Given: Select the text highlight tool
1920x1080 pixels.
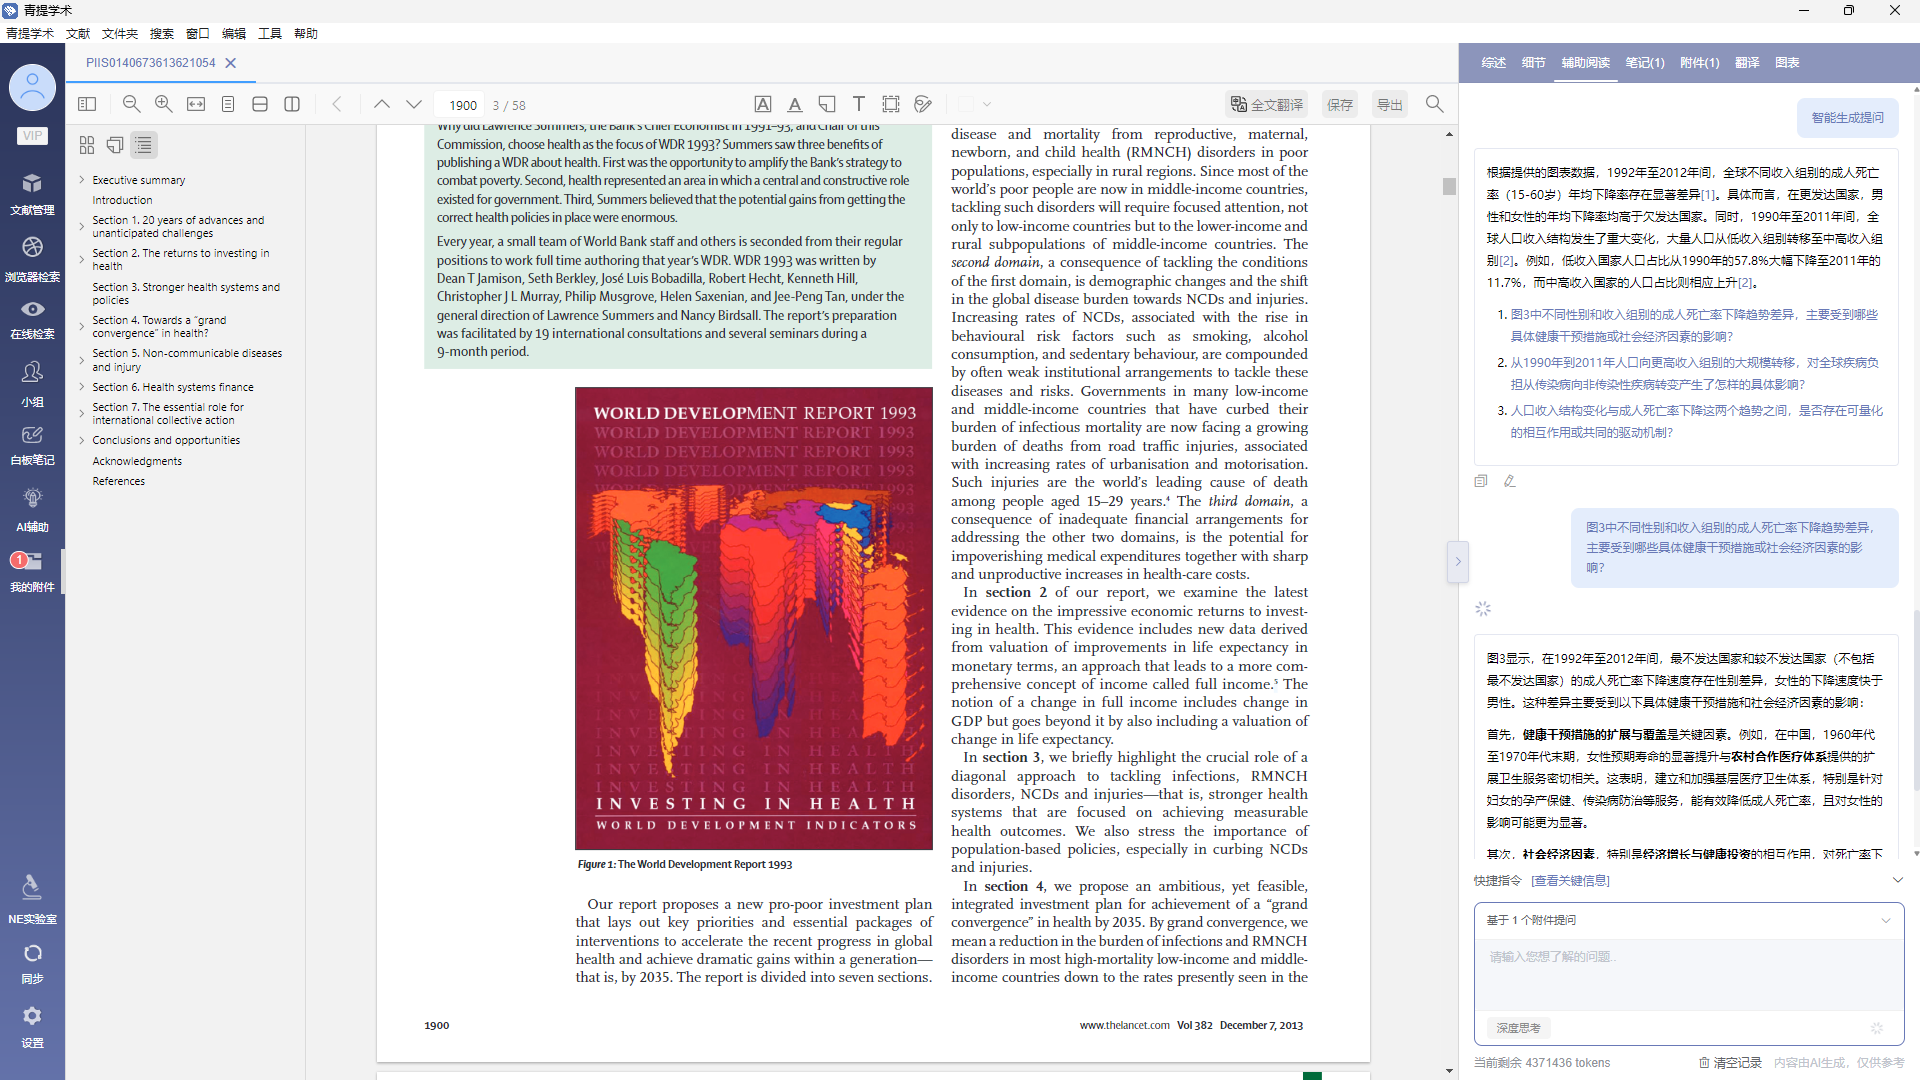Looking at the screenshot, I should [763, 104].
